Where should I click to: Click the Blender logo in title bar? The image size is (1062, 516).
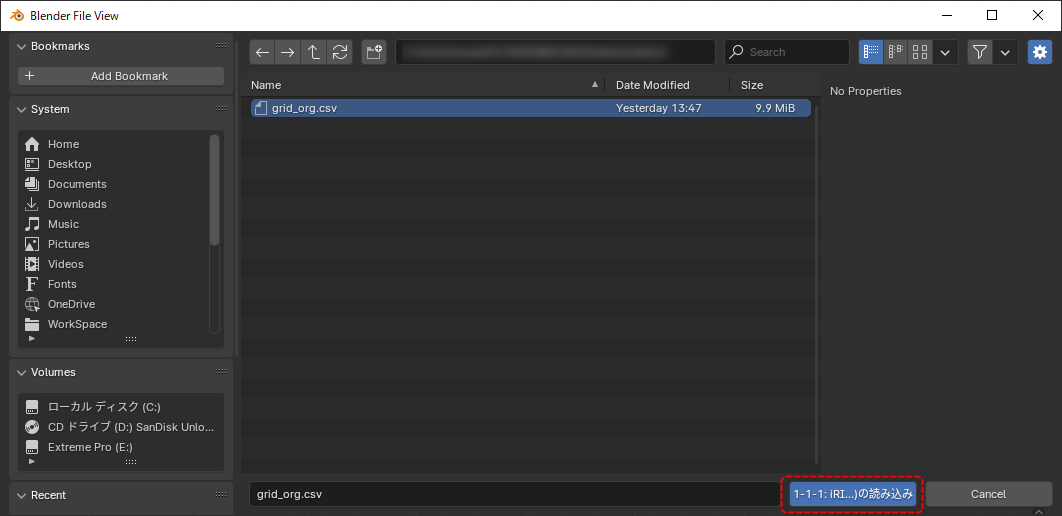click(17, 15)
